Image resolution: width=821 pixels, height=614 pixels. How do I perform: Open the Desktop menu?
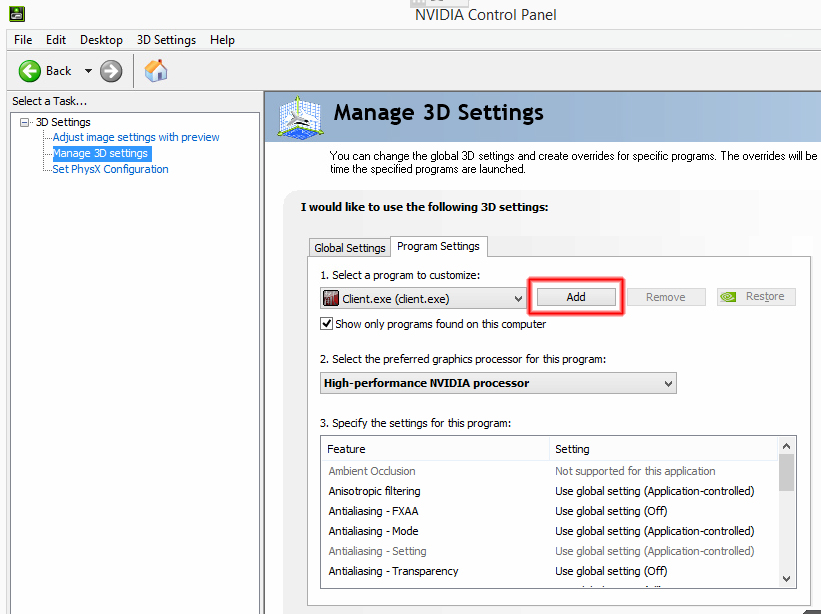tap(101, 40)
